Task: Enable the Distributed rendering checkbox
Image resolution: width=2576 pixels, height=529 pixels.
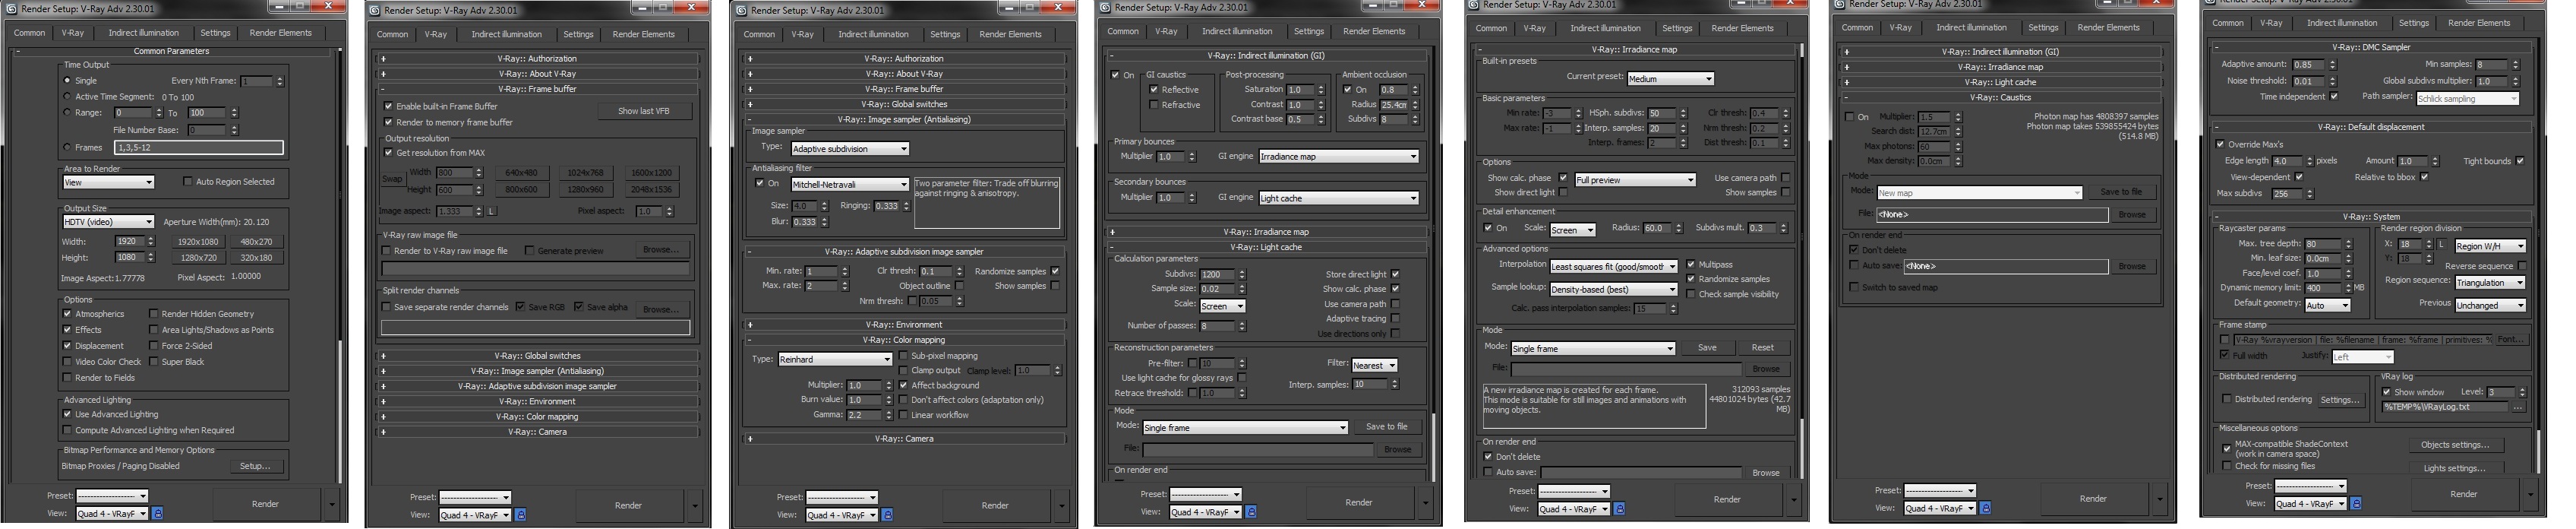Action: coord(2227,399)
